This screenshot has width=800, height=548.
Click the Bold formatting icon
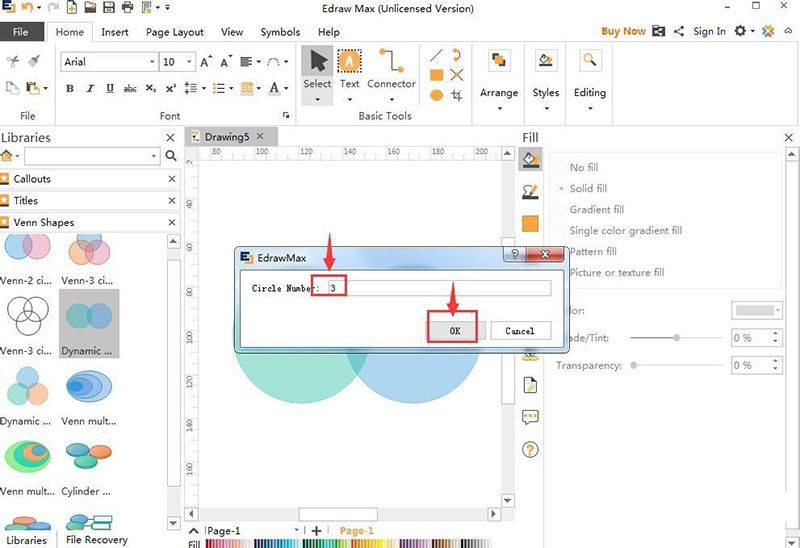coord(70,89)
